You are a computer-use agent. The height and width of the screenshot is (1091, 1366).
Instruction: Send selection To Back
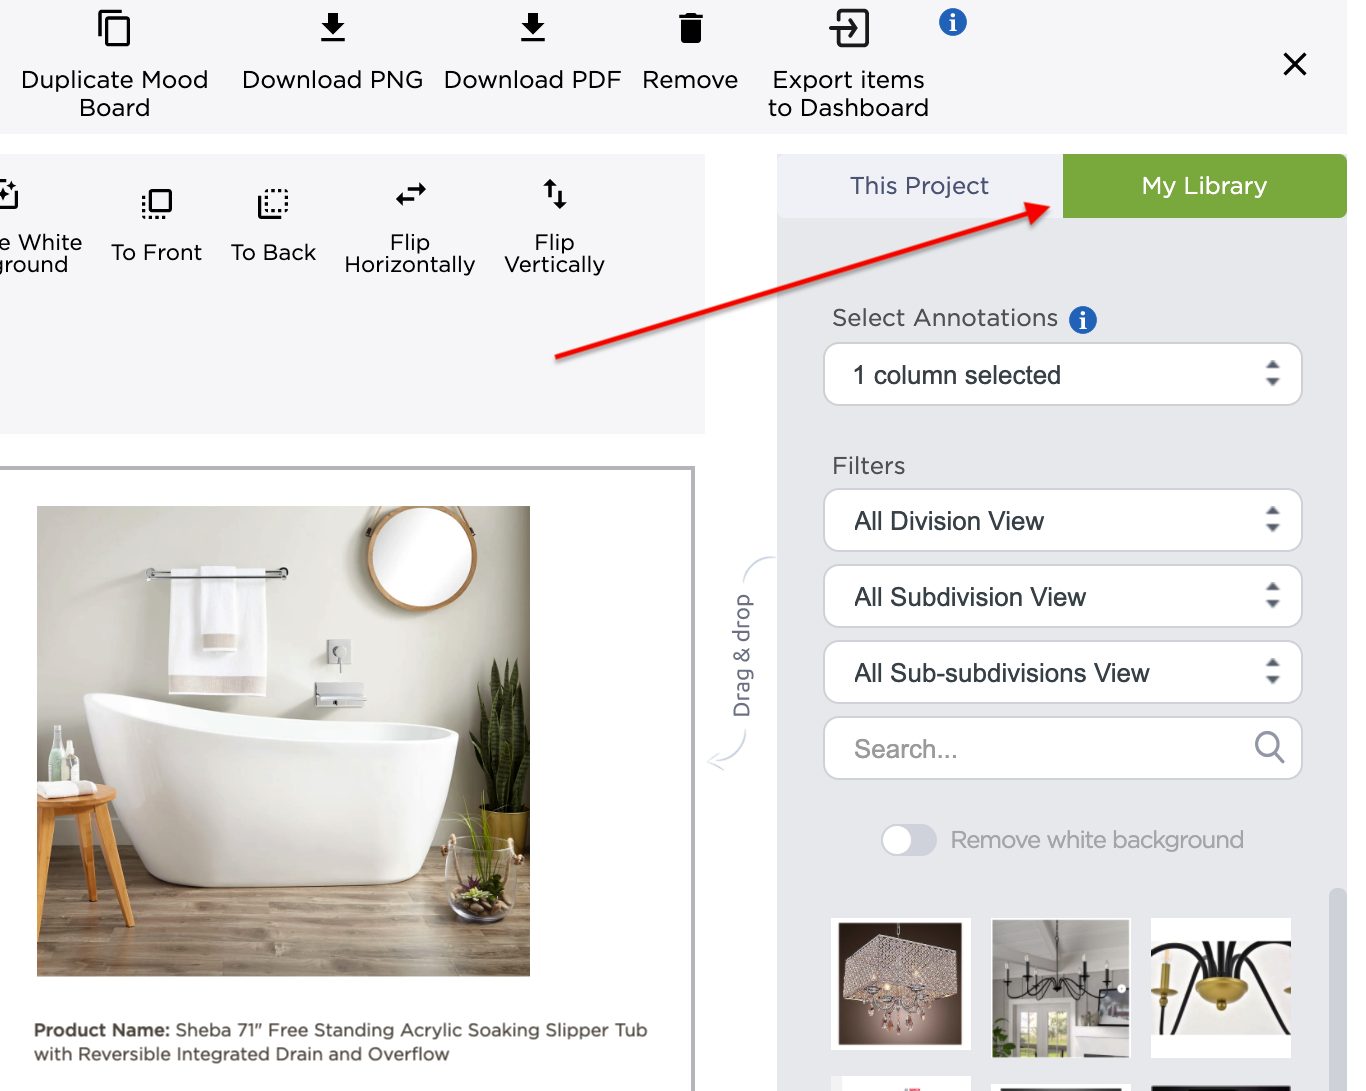(273, 204)
